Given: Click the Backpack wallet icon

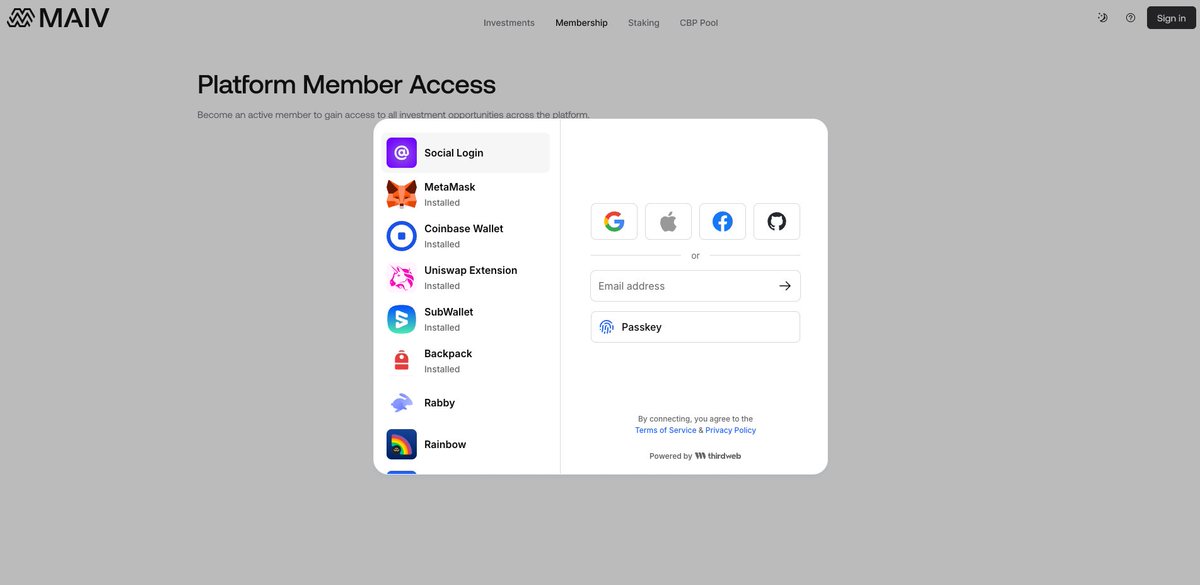Looking at the screenshot, I should tap(401, 361).
